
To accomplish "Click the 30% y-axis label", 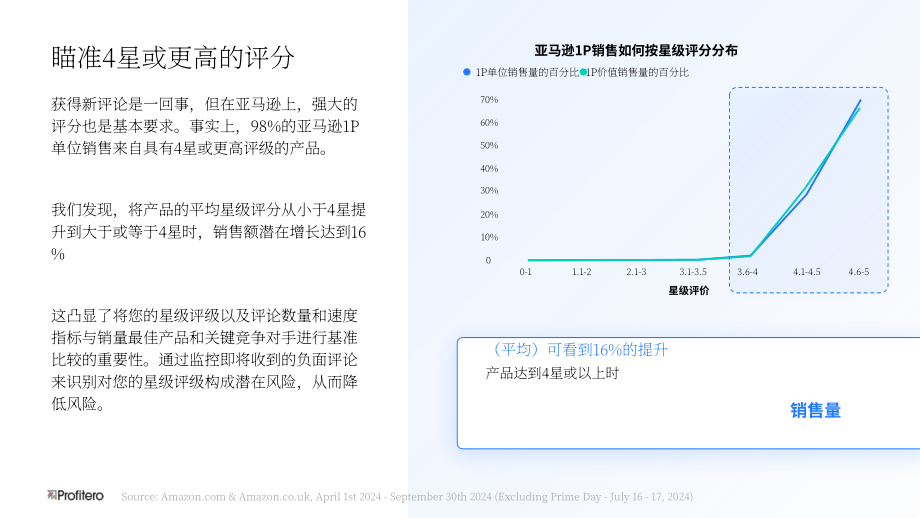I will (x=489, y=191).
